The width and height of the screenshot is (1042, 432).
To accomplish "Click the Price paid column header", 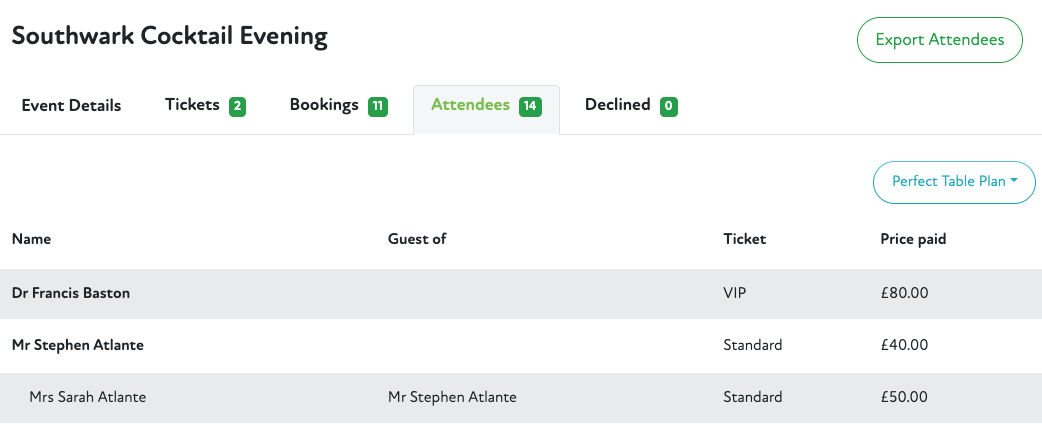I will [x=913, y=239].
